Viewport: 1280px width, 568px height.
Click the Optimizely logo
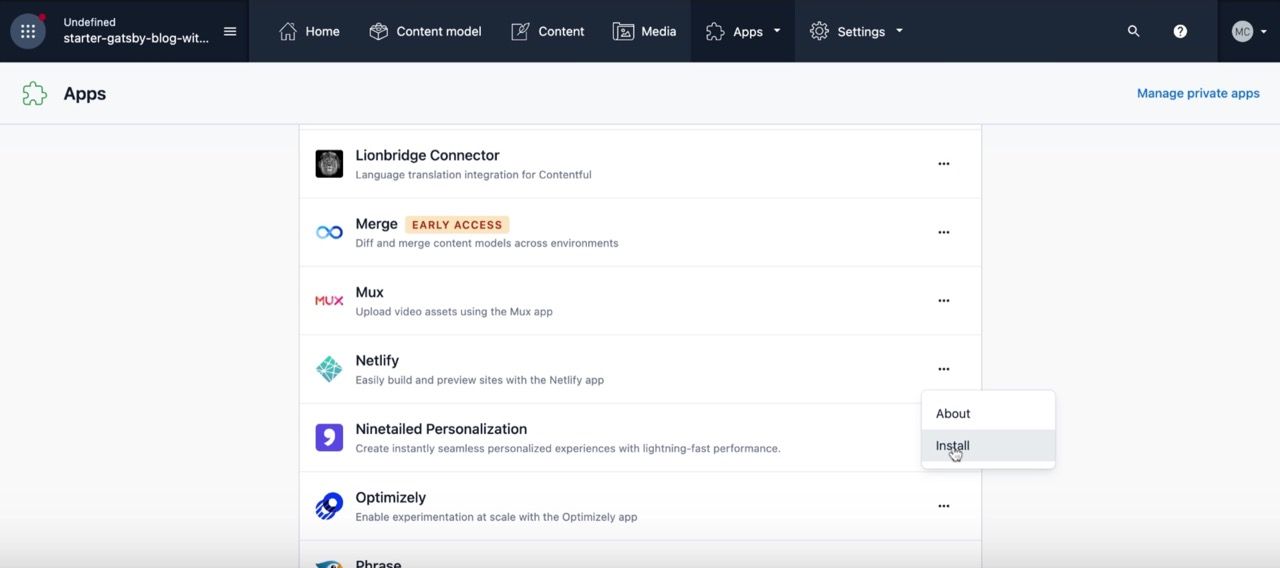tap(329, 506)
